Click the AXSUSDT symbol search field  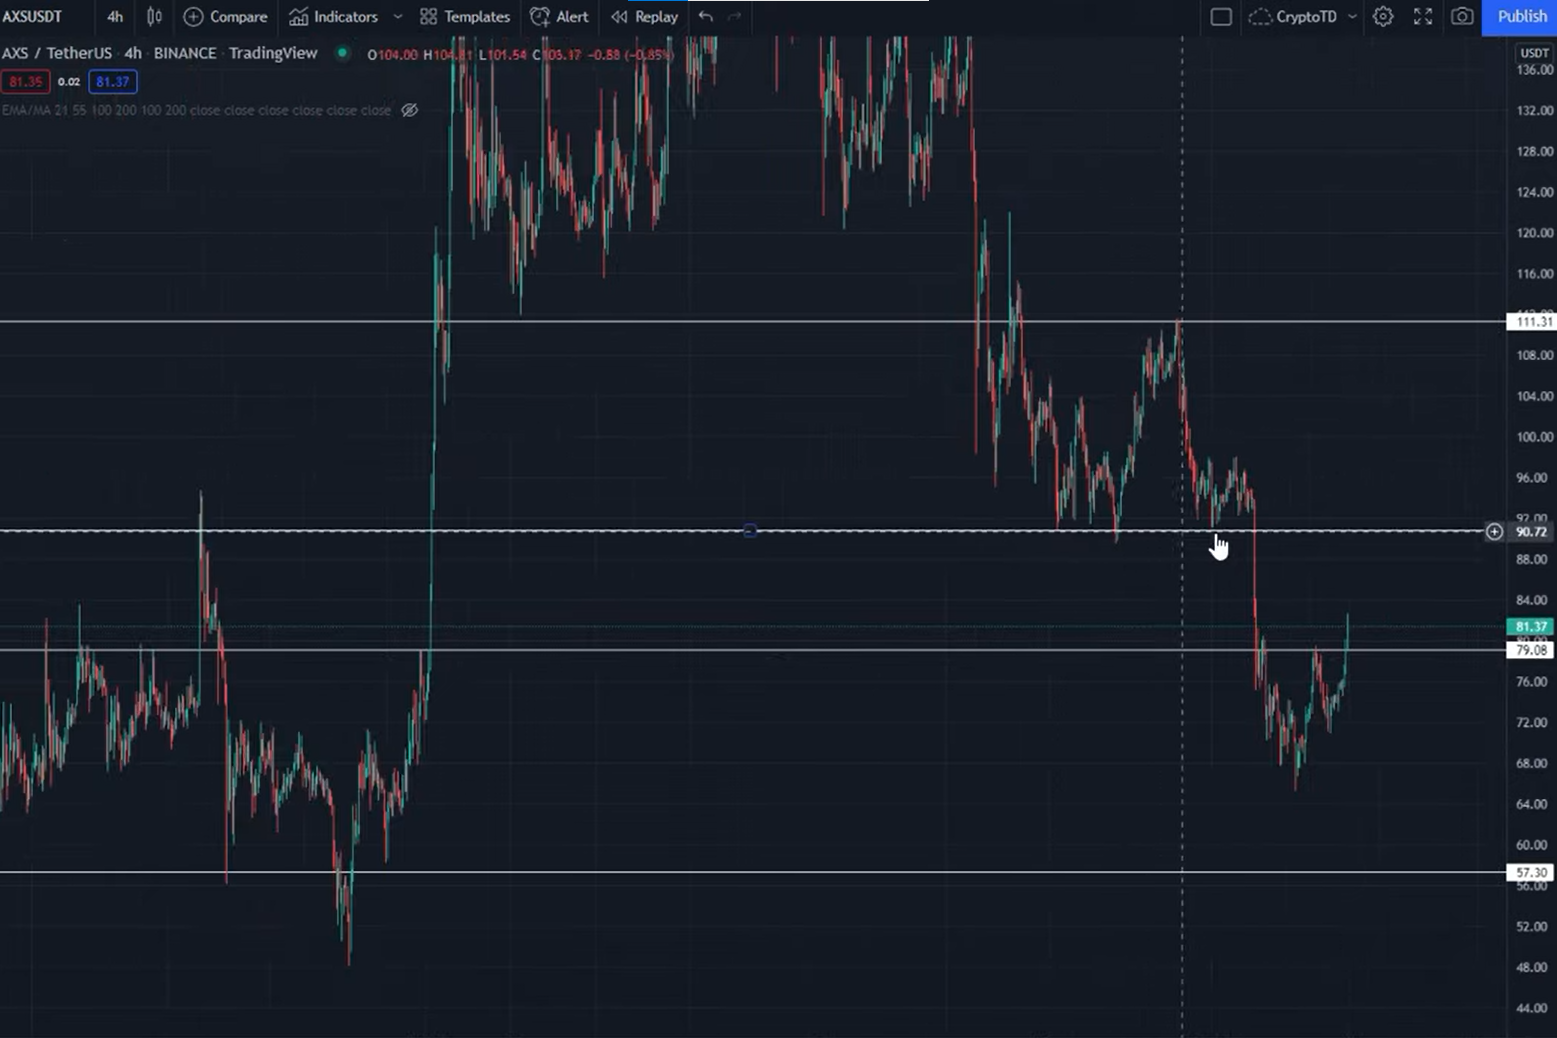[33, 17]
